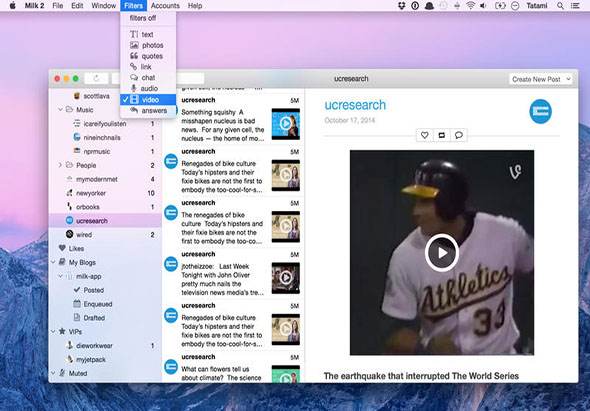
Task: Open the Window menu
Action: (103, 6)
